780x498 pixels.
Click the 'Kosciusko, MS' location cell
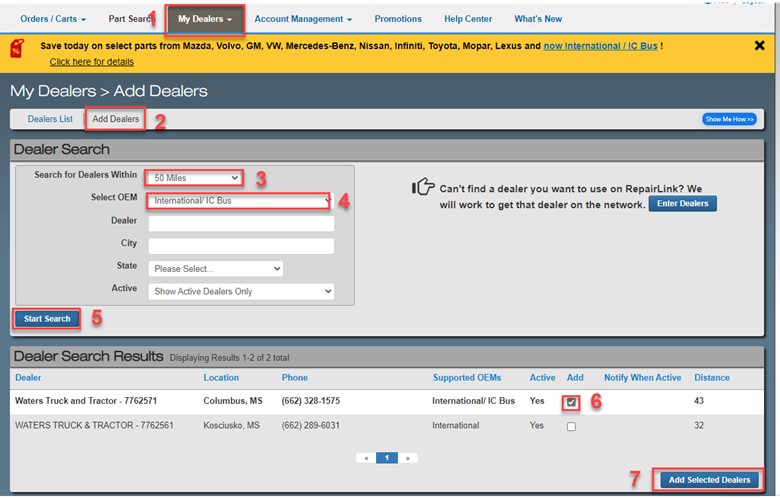click(x=231, y=425)
